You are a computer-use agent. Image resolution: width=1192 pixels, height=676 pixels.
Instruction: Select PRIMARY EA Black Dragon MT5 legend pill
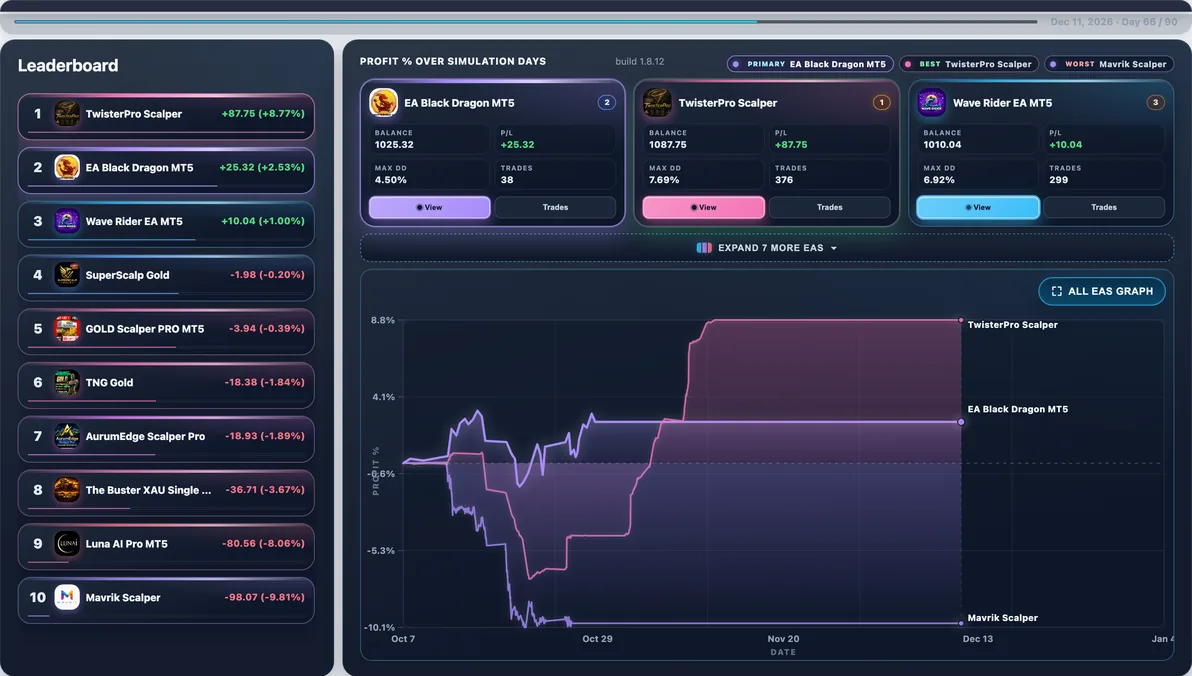tap(810, 64)
